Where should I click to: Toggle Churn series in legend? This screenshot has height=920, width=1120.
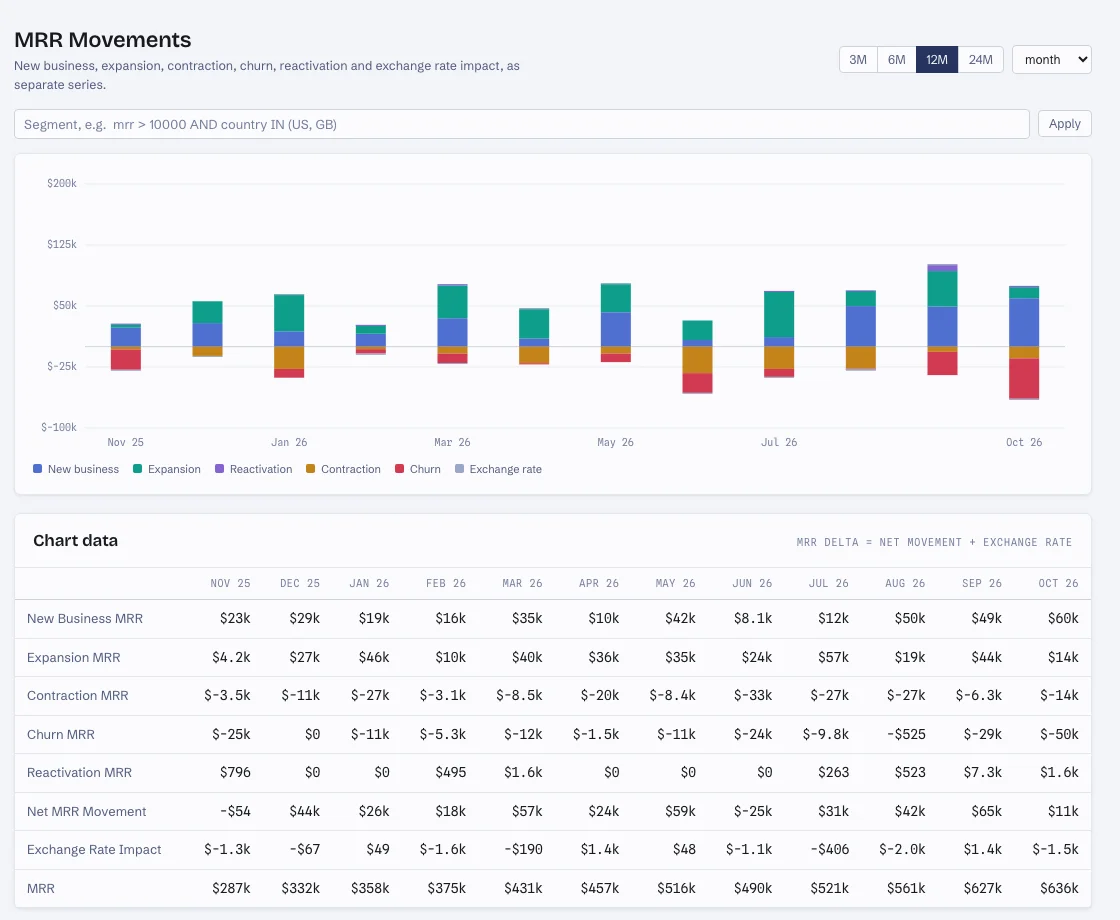(x=418, y=469)
